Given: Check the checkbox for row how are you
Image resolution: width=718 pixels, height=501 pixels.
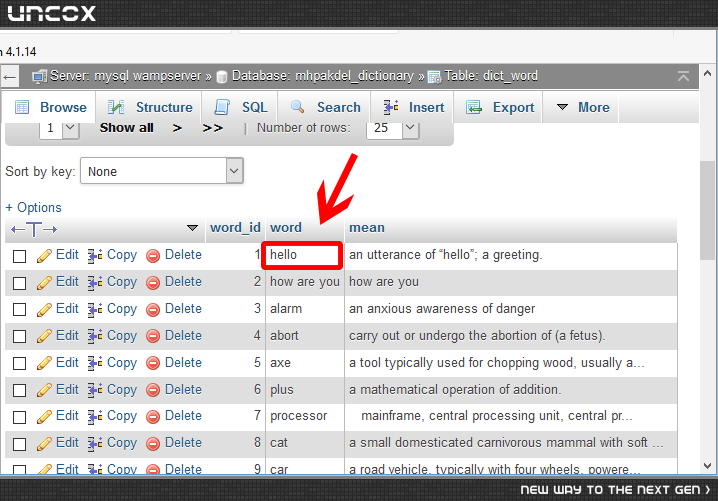Looking at the screenshot, I should pyautogui.click(x=19, y=283).
